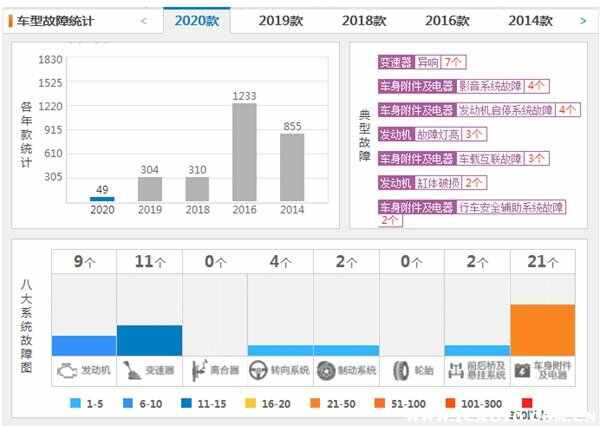The width and height of the screenshot is (600, 426).
Task: Click the transmission (变速器) gear shift icon
Action: click(x=132, y=370)
